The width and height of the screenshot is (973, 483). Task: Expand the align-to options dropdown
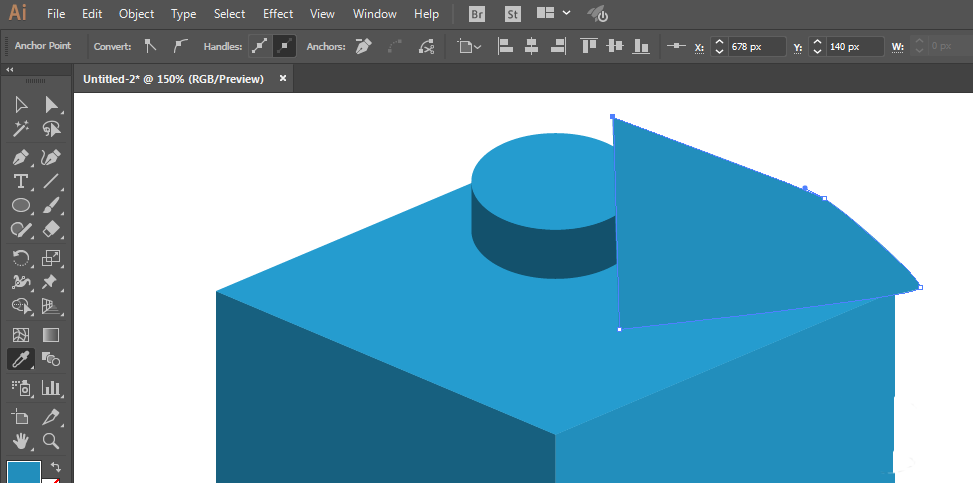pyautogui.click(x=469, y=46)
